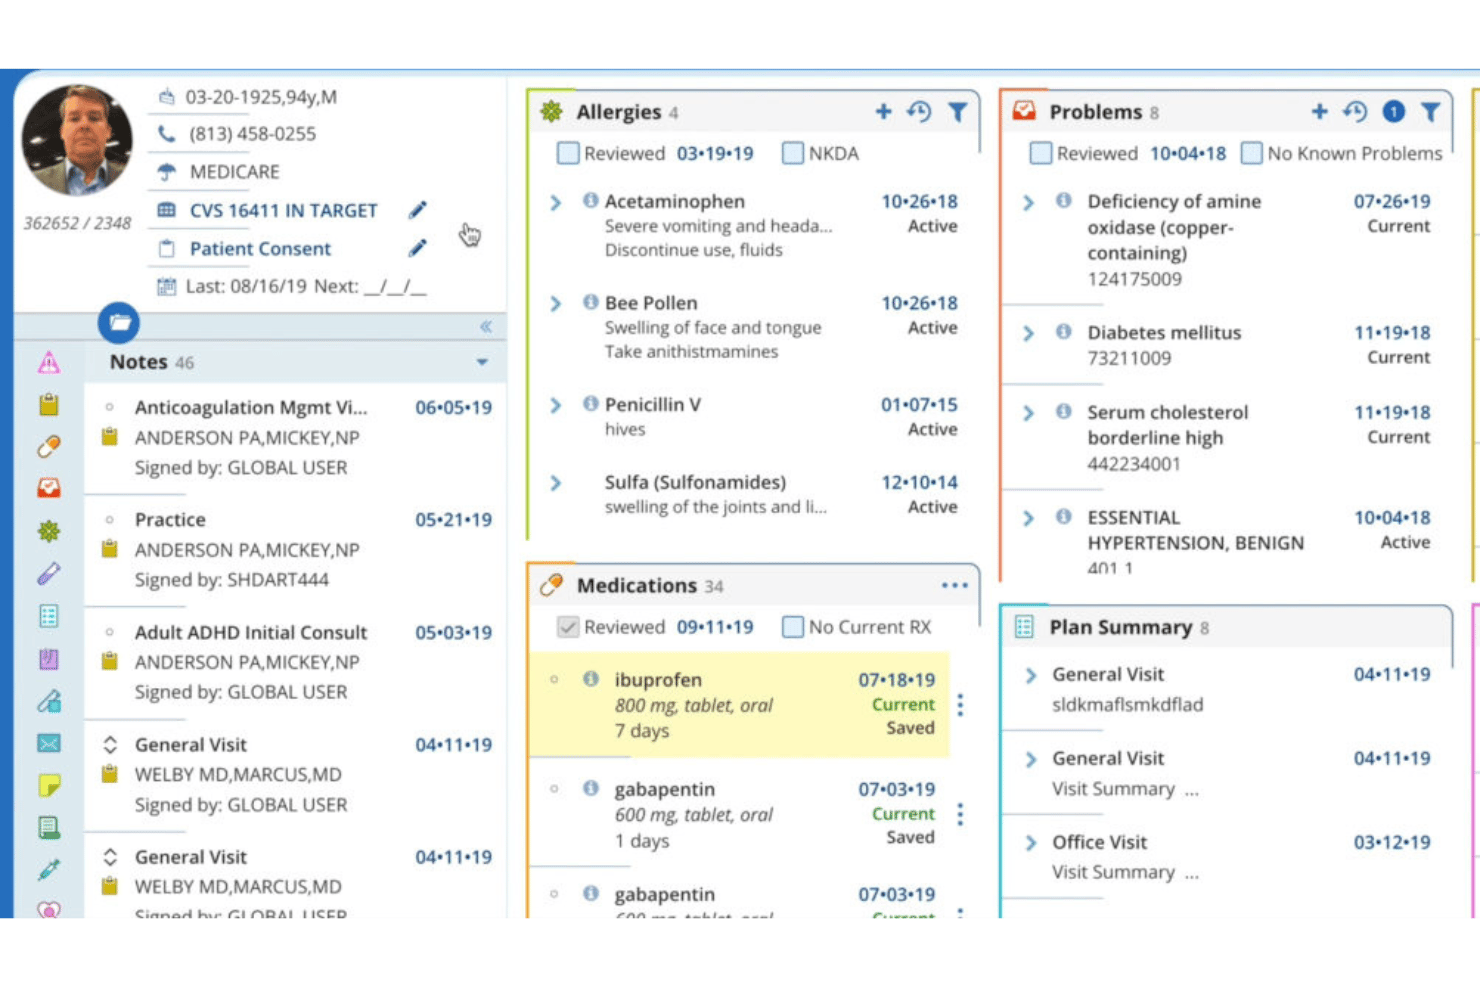1480x987 pixels.
Task: Check the Allergies Reviewed checkbox
Action: 567,153
